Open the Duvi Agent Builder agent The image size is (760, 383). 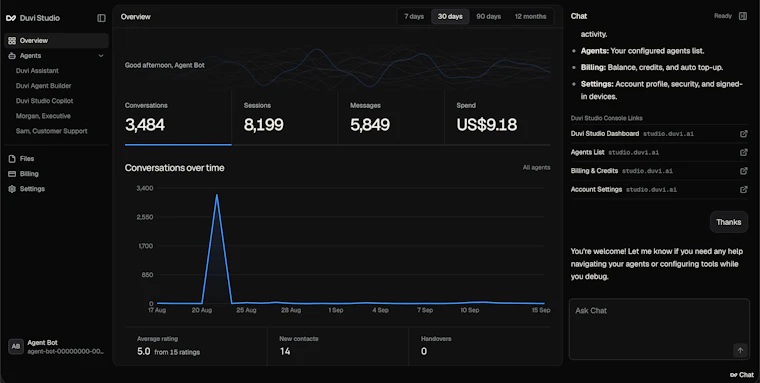[44, 86]
